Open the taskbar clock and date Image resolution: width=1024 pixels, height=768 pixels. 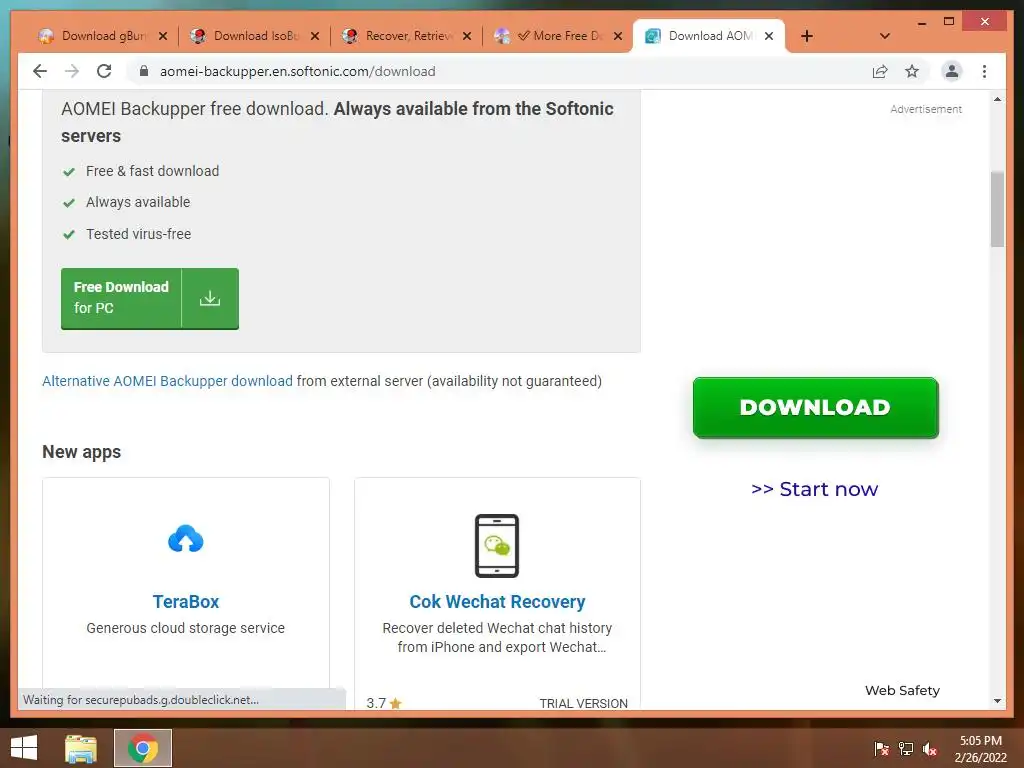point(980,749)
